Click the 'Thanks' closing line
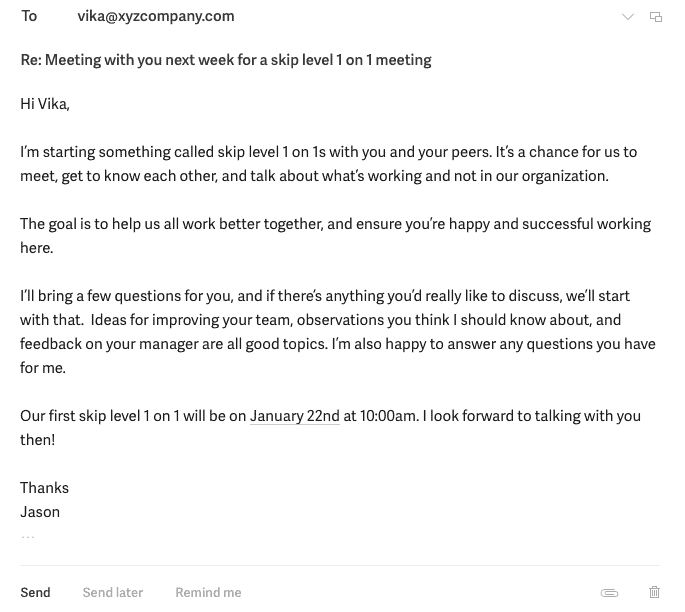685x612 pixels. coord(45,488)
